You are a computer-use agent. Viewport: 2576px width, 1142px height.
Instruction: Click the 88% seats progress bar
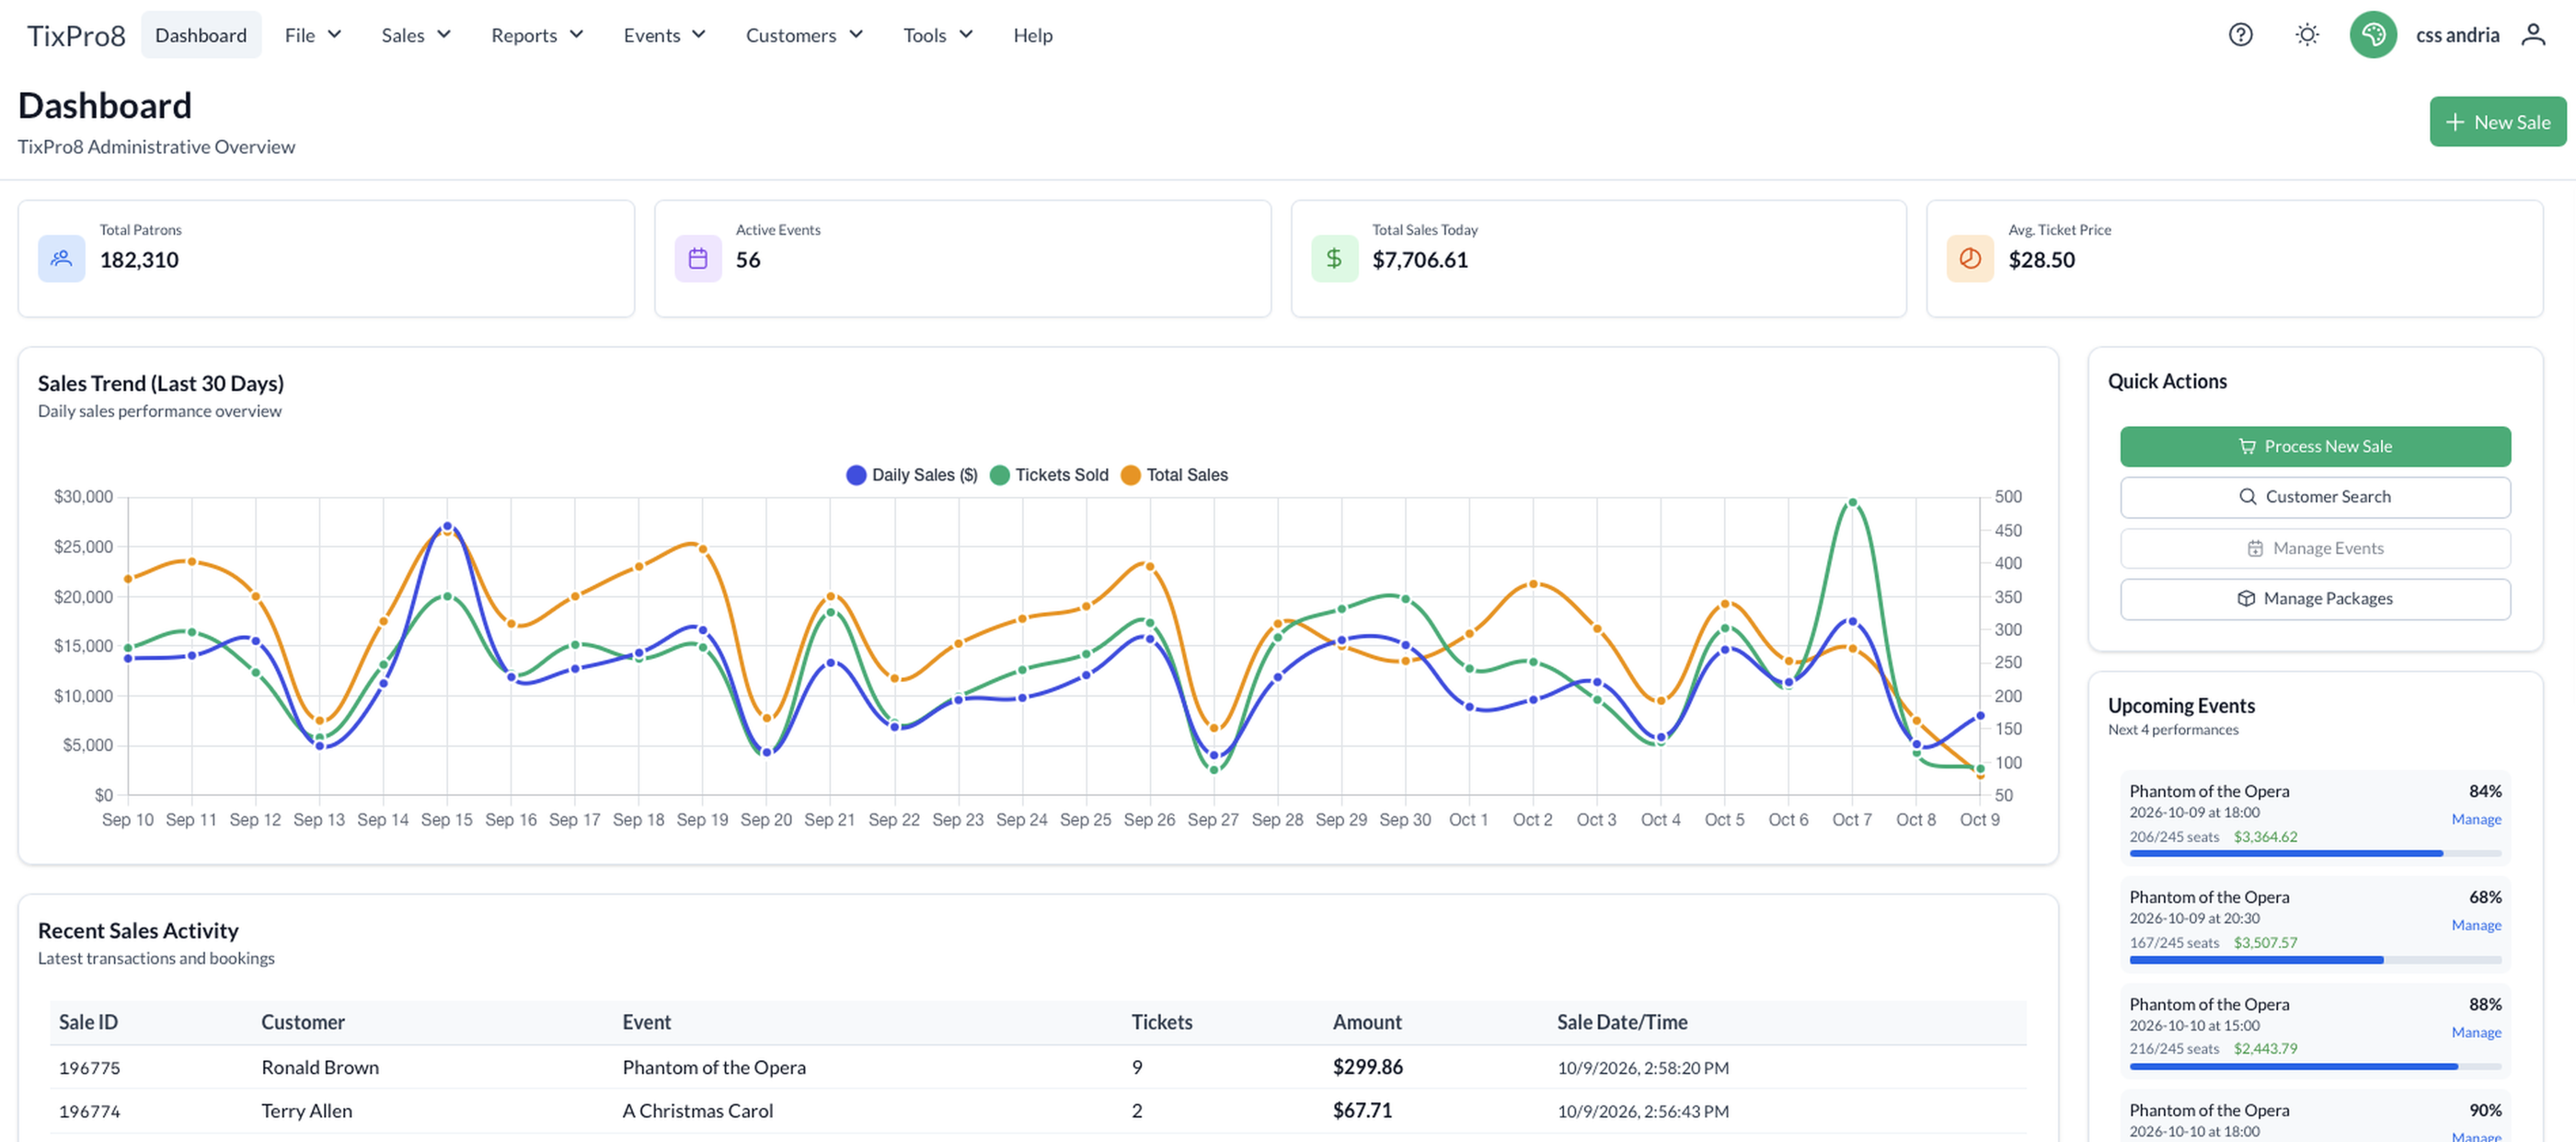pyautogui.click(x=2314, y=1067)
